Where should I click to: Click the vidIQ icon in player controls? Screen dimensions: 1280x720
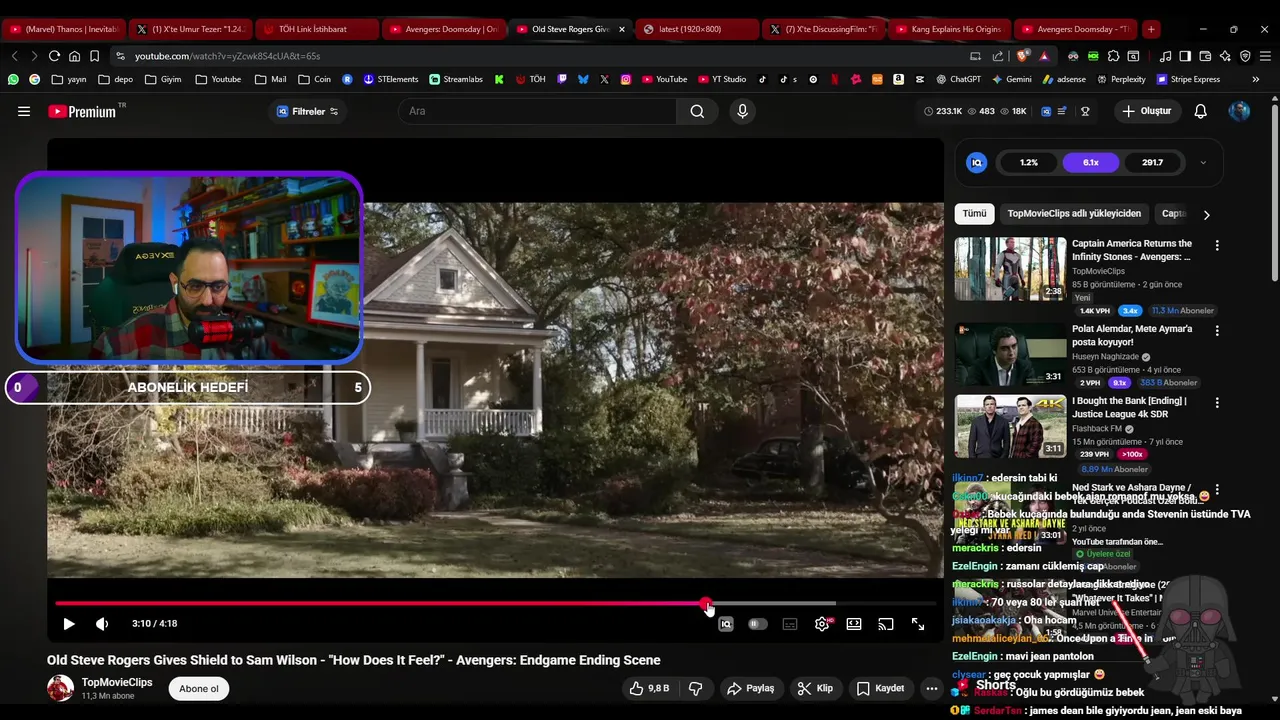point(726,624)
